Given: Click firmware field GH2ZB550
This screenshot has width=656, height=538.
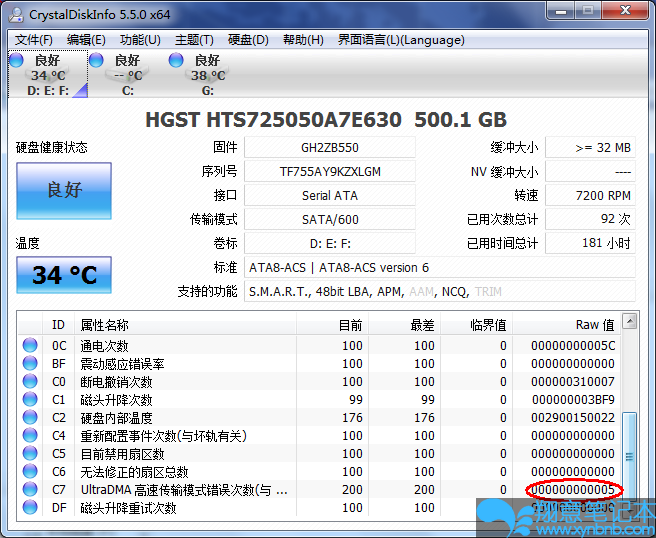Looking at the screenshot, I should (x=330, y=147).
